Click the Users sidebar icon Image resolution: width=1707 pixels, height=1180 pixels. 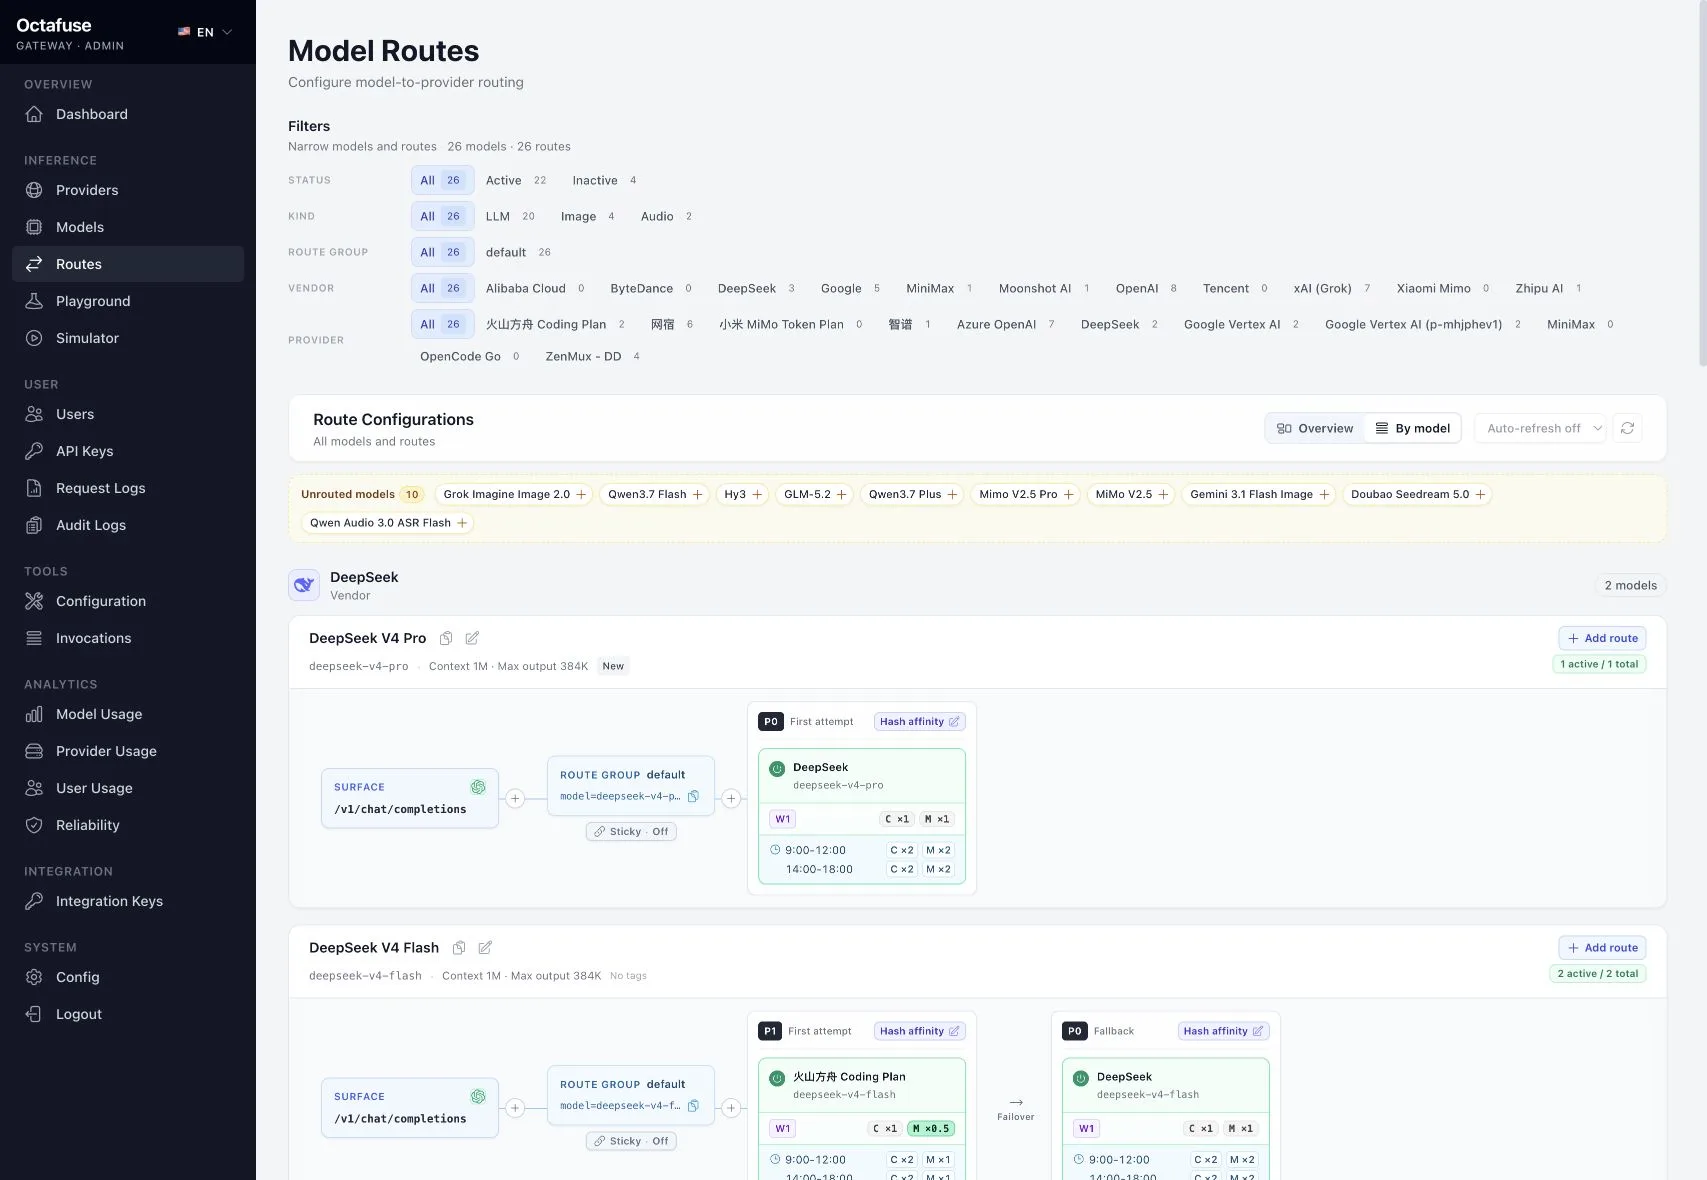click(x=34, y=414)
